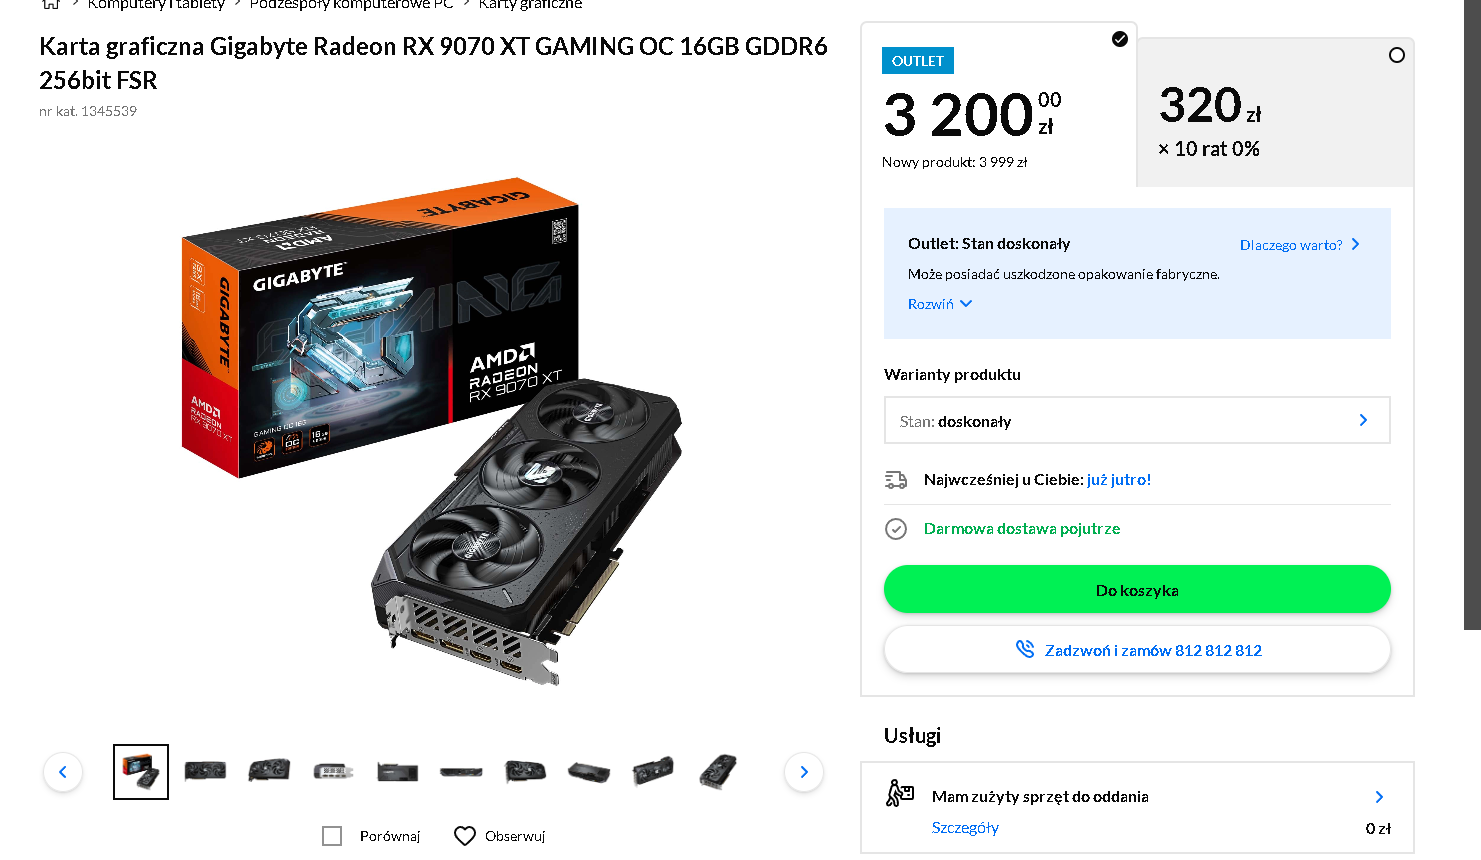
Task: Expand the Rozwiń outlet details
Action: (940, 304)
